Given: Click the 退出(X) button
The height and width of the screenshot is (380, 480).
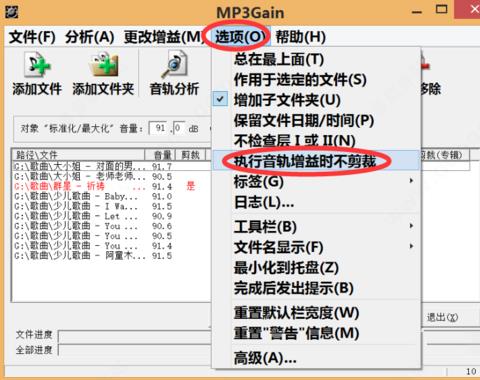Looking at the screenshot, I should click(444, 317).
